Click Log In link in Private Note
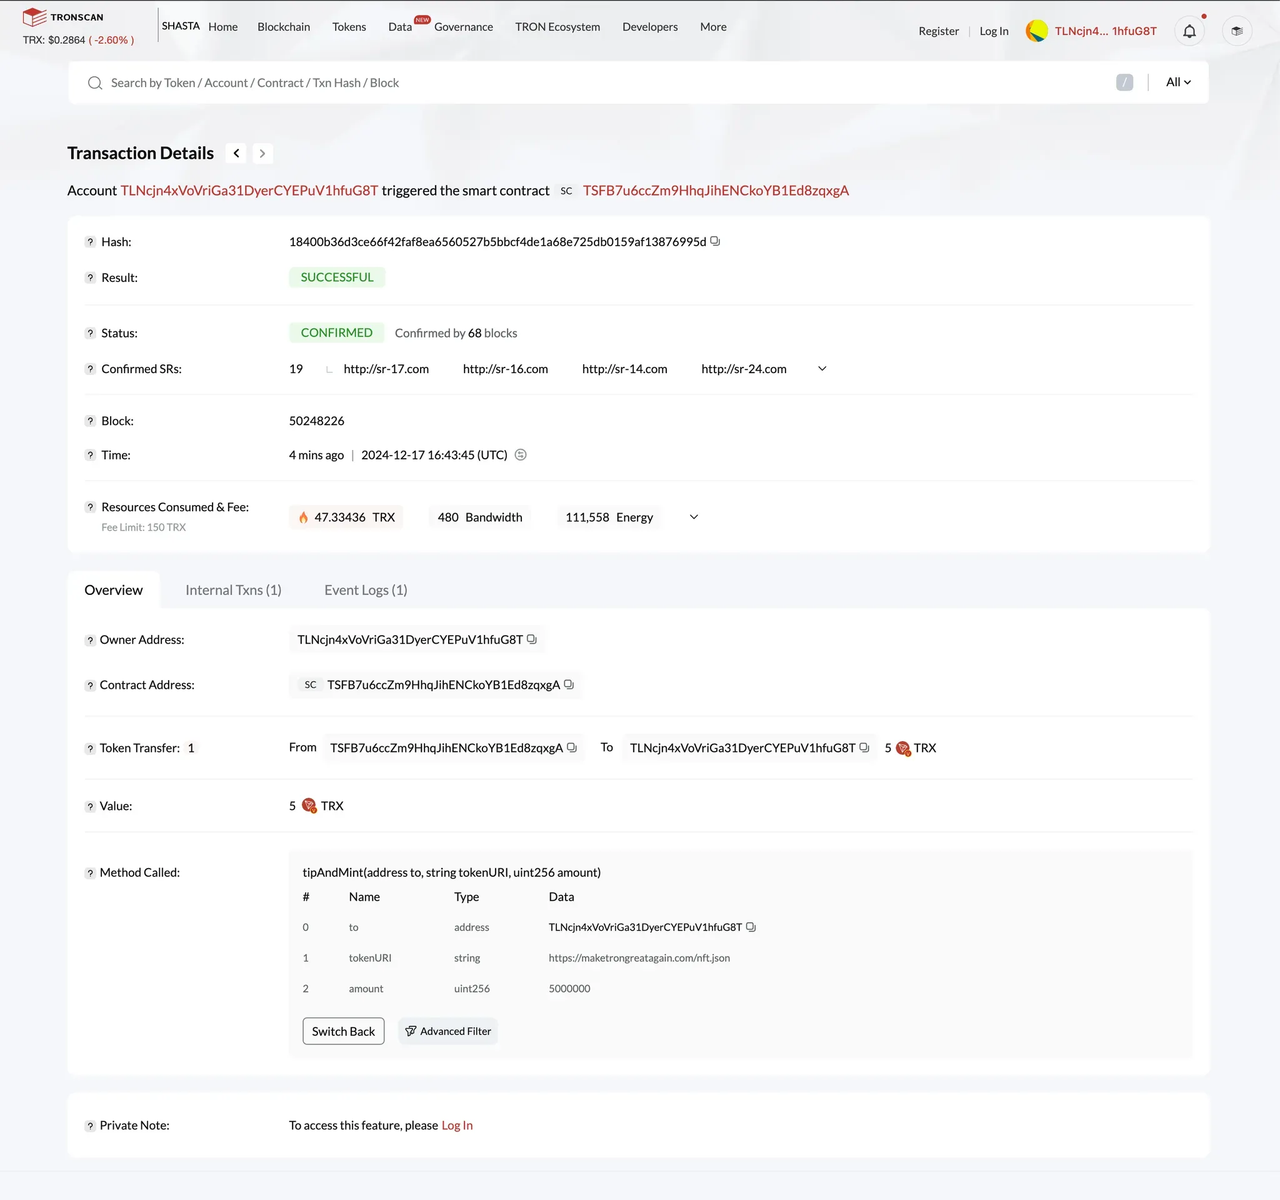The image size is (1280, 1200). coord(457,1126)
